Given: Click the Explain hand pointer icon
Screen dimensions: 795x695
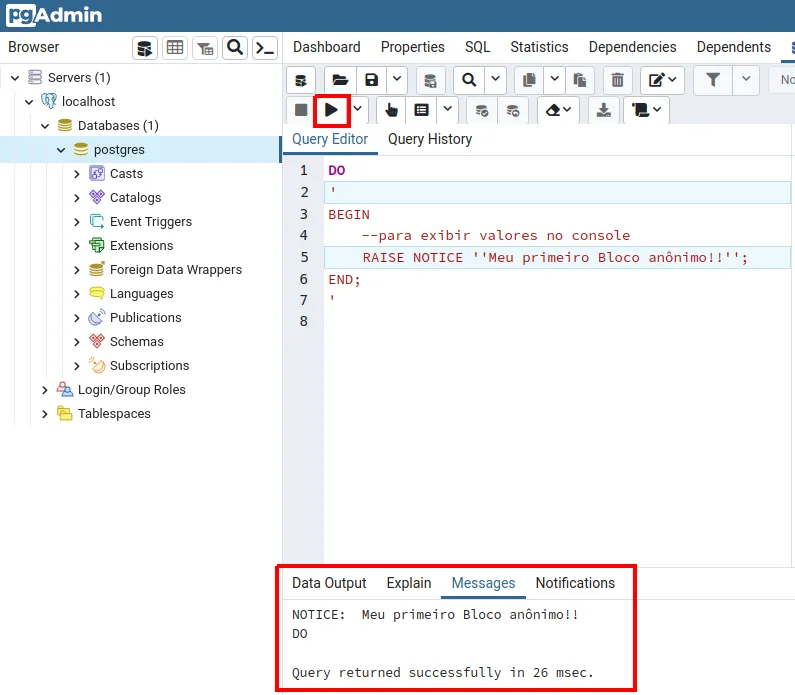Looking at the screenshot, I should click(391, 110).
